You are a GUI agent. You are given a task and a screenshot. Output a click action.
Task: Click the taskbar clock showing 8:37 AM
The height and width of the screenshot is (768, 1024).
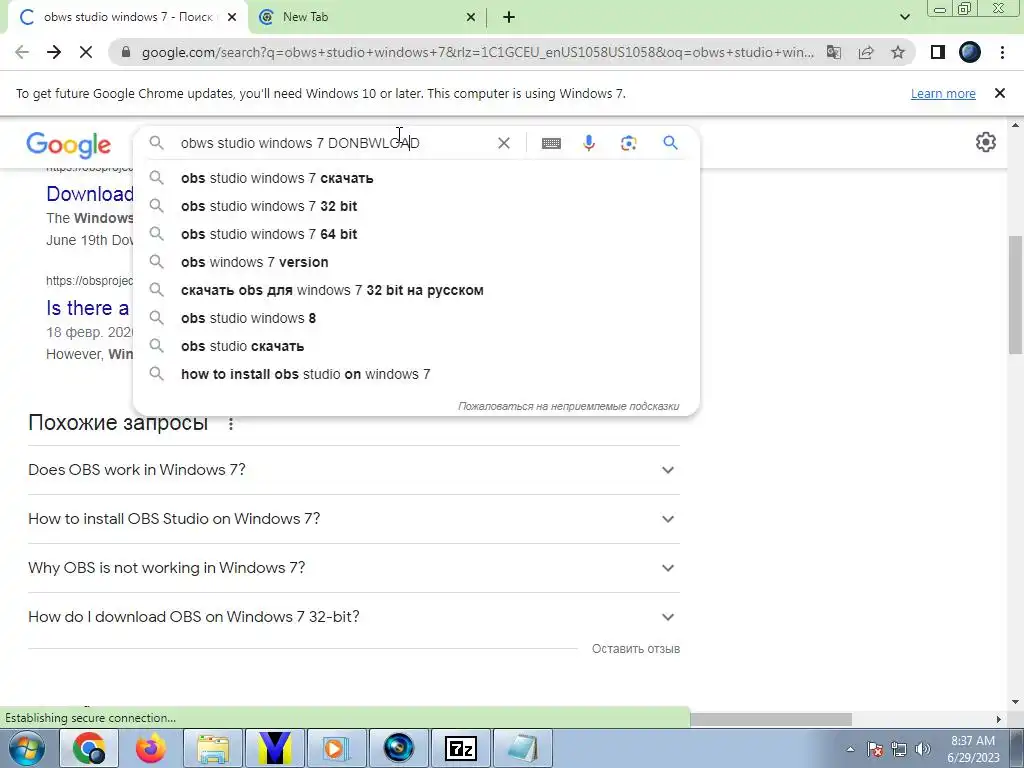[974, 749]
